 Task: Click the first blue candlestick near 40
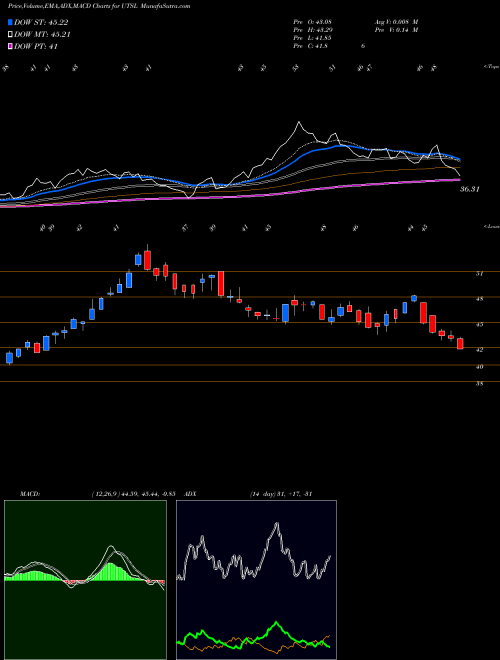9,358
